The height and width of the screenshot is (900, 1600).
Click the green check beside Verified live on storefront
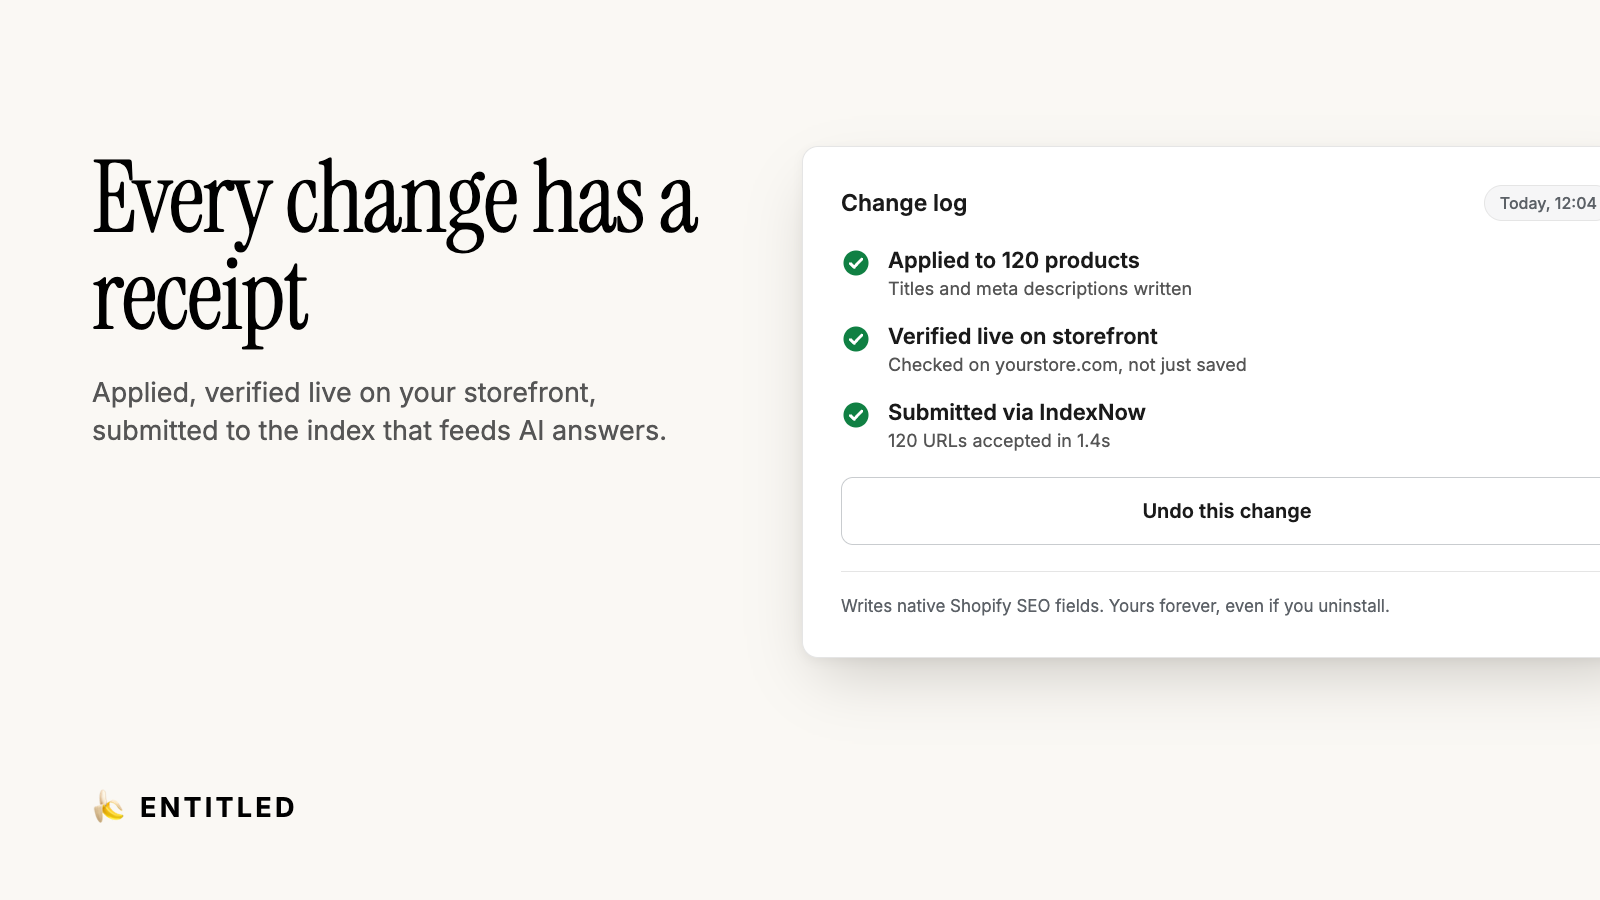click(856, 339)
